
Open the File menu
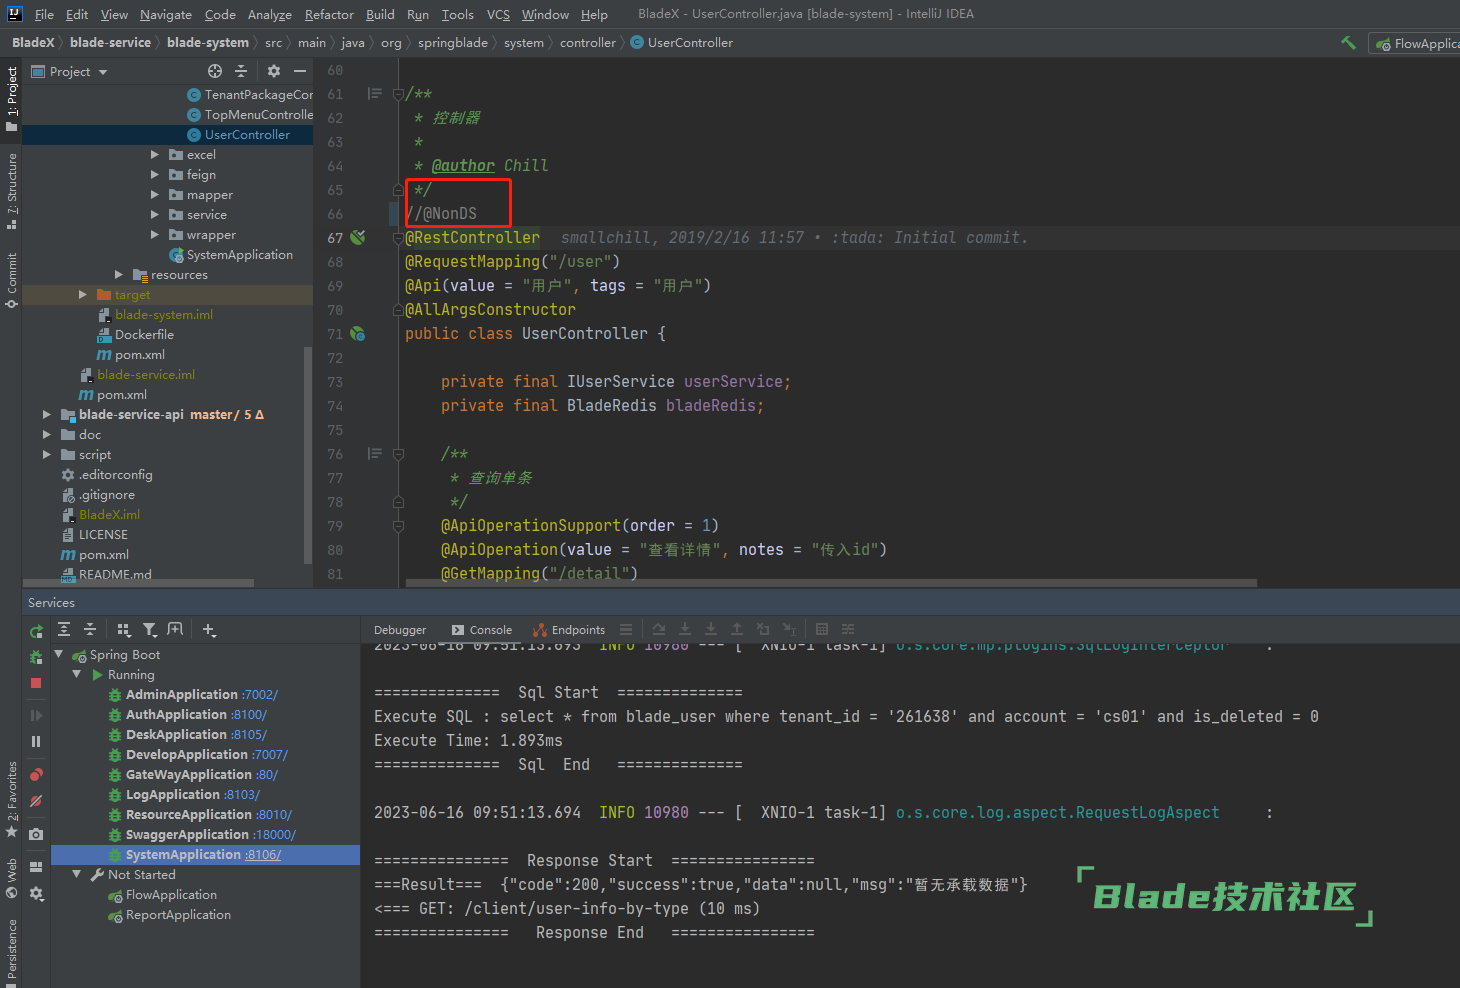[x=44, y=14]
